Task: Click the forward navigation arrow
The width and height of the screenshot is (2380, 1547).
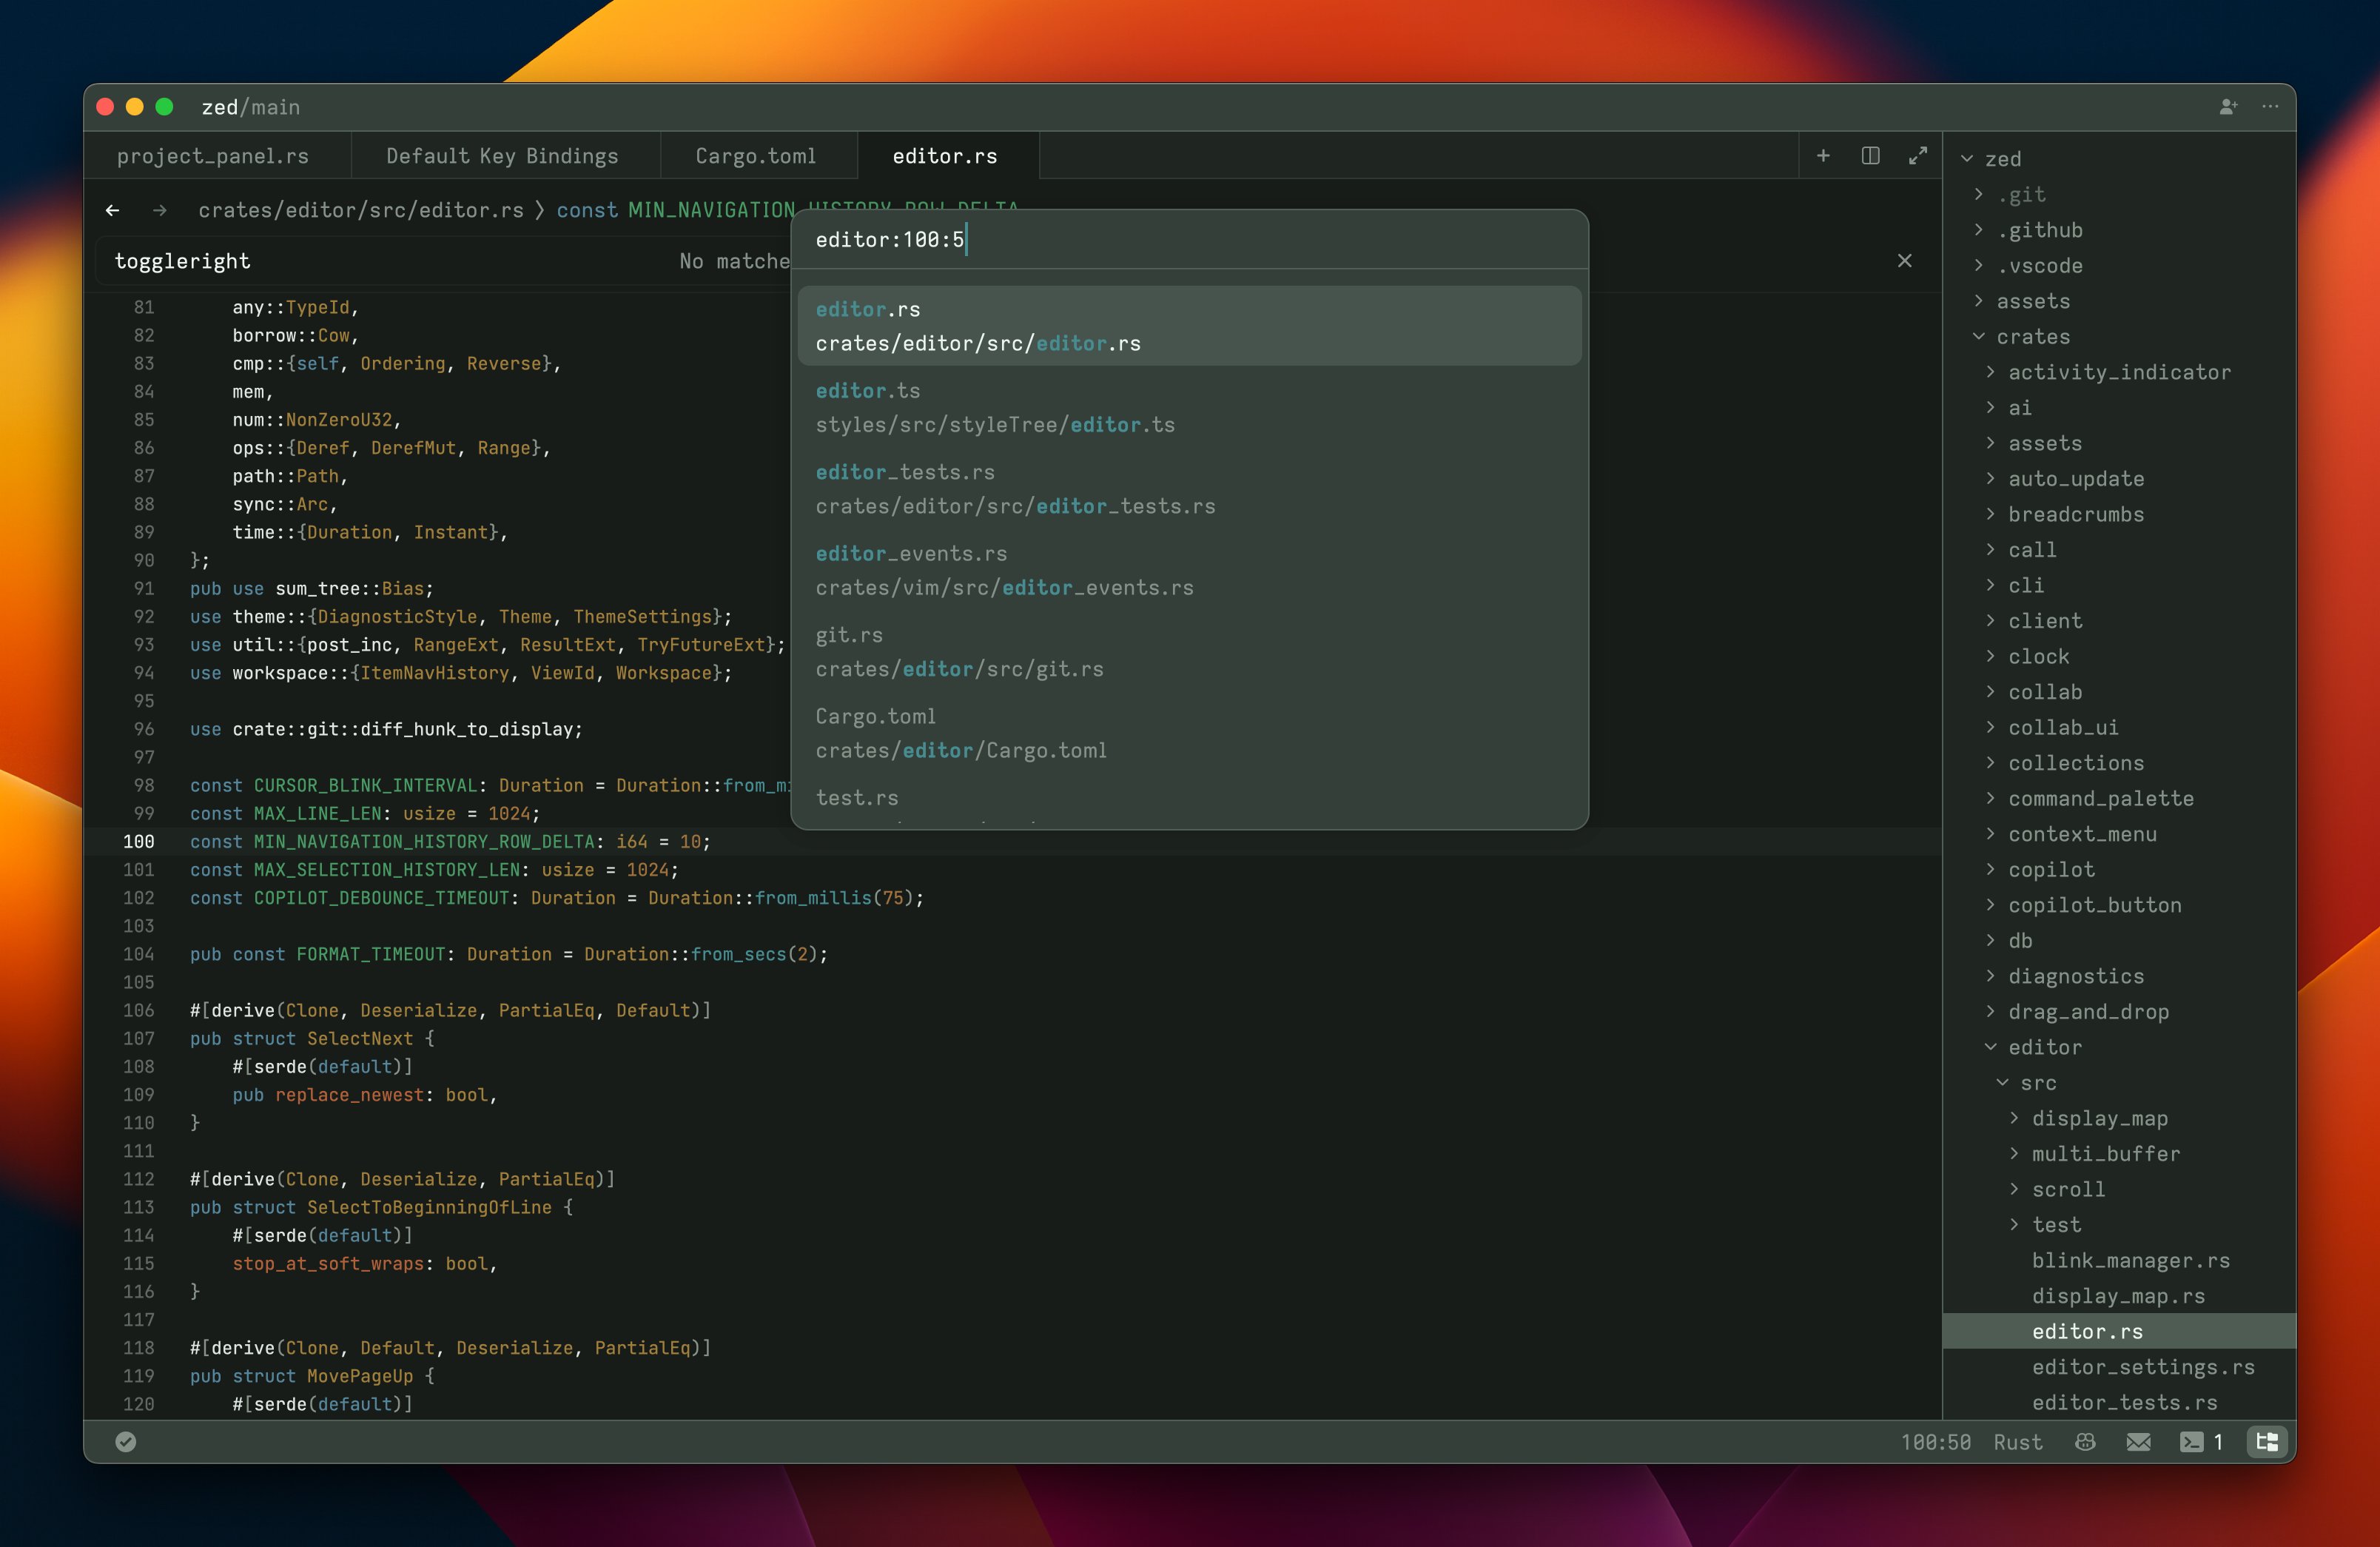Action: coord(159,210)
